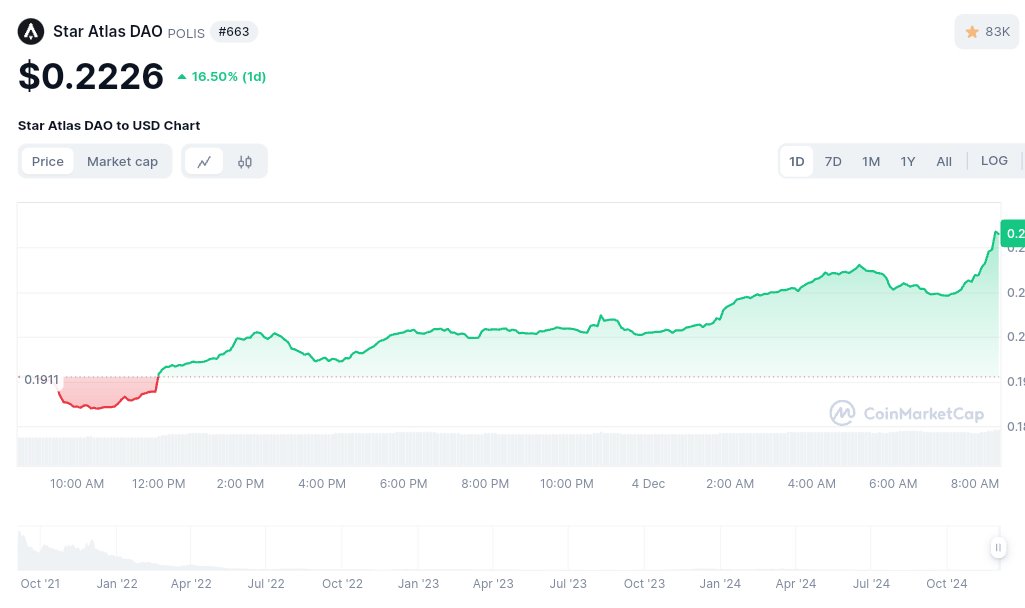This screenshot has width=1025, height=608.
Task: Click Jan '22 on the history timeline
Action: (117, 584)
